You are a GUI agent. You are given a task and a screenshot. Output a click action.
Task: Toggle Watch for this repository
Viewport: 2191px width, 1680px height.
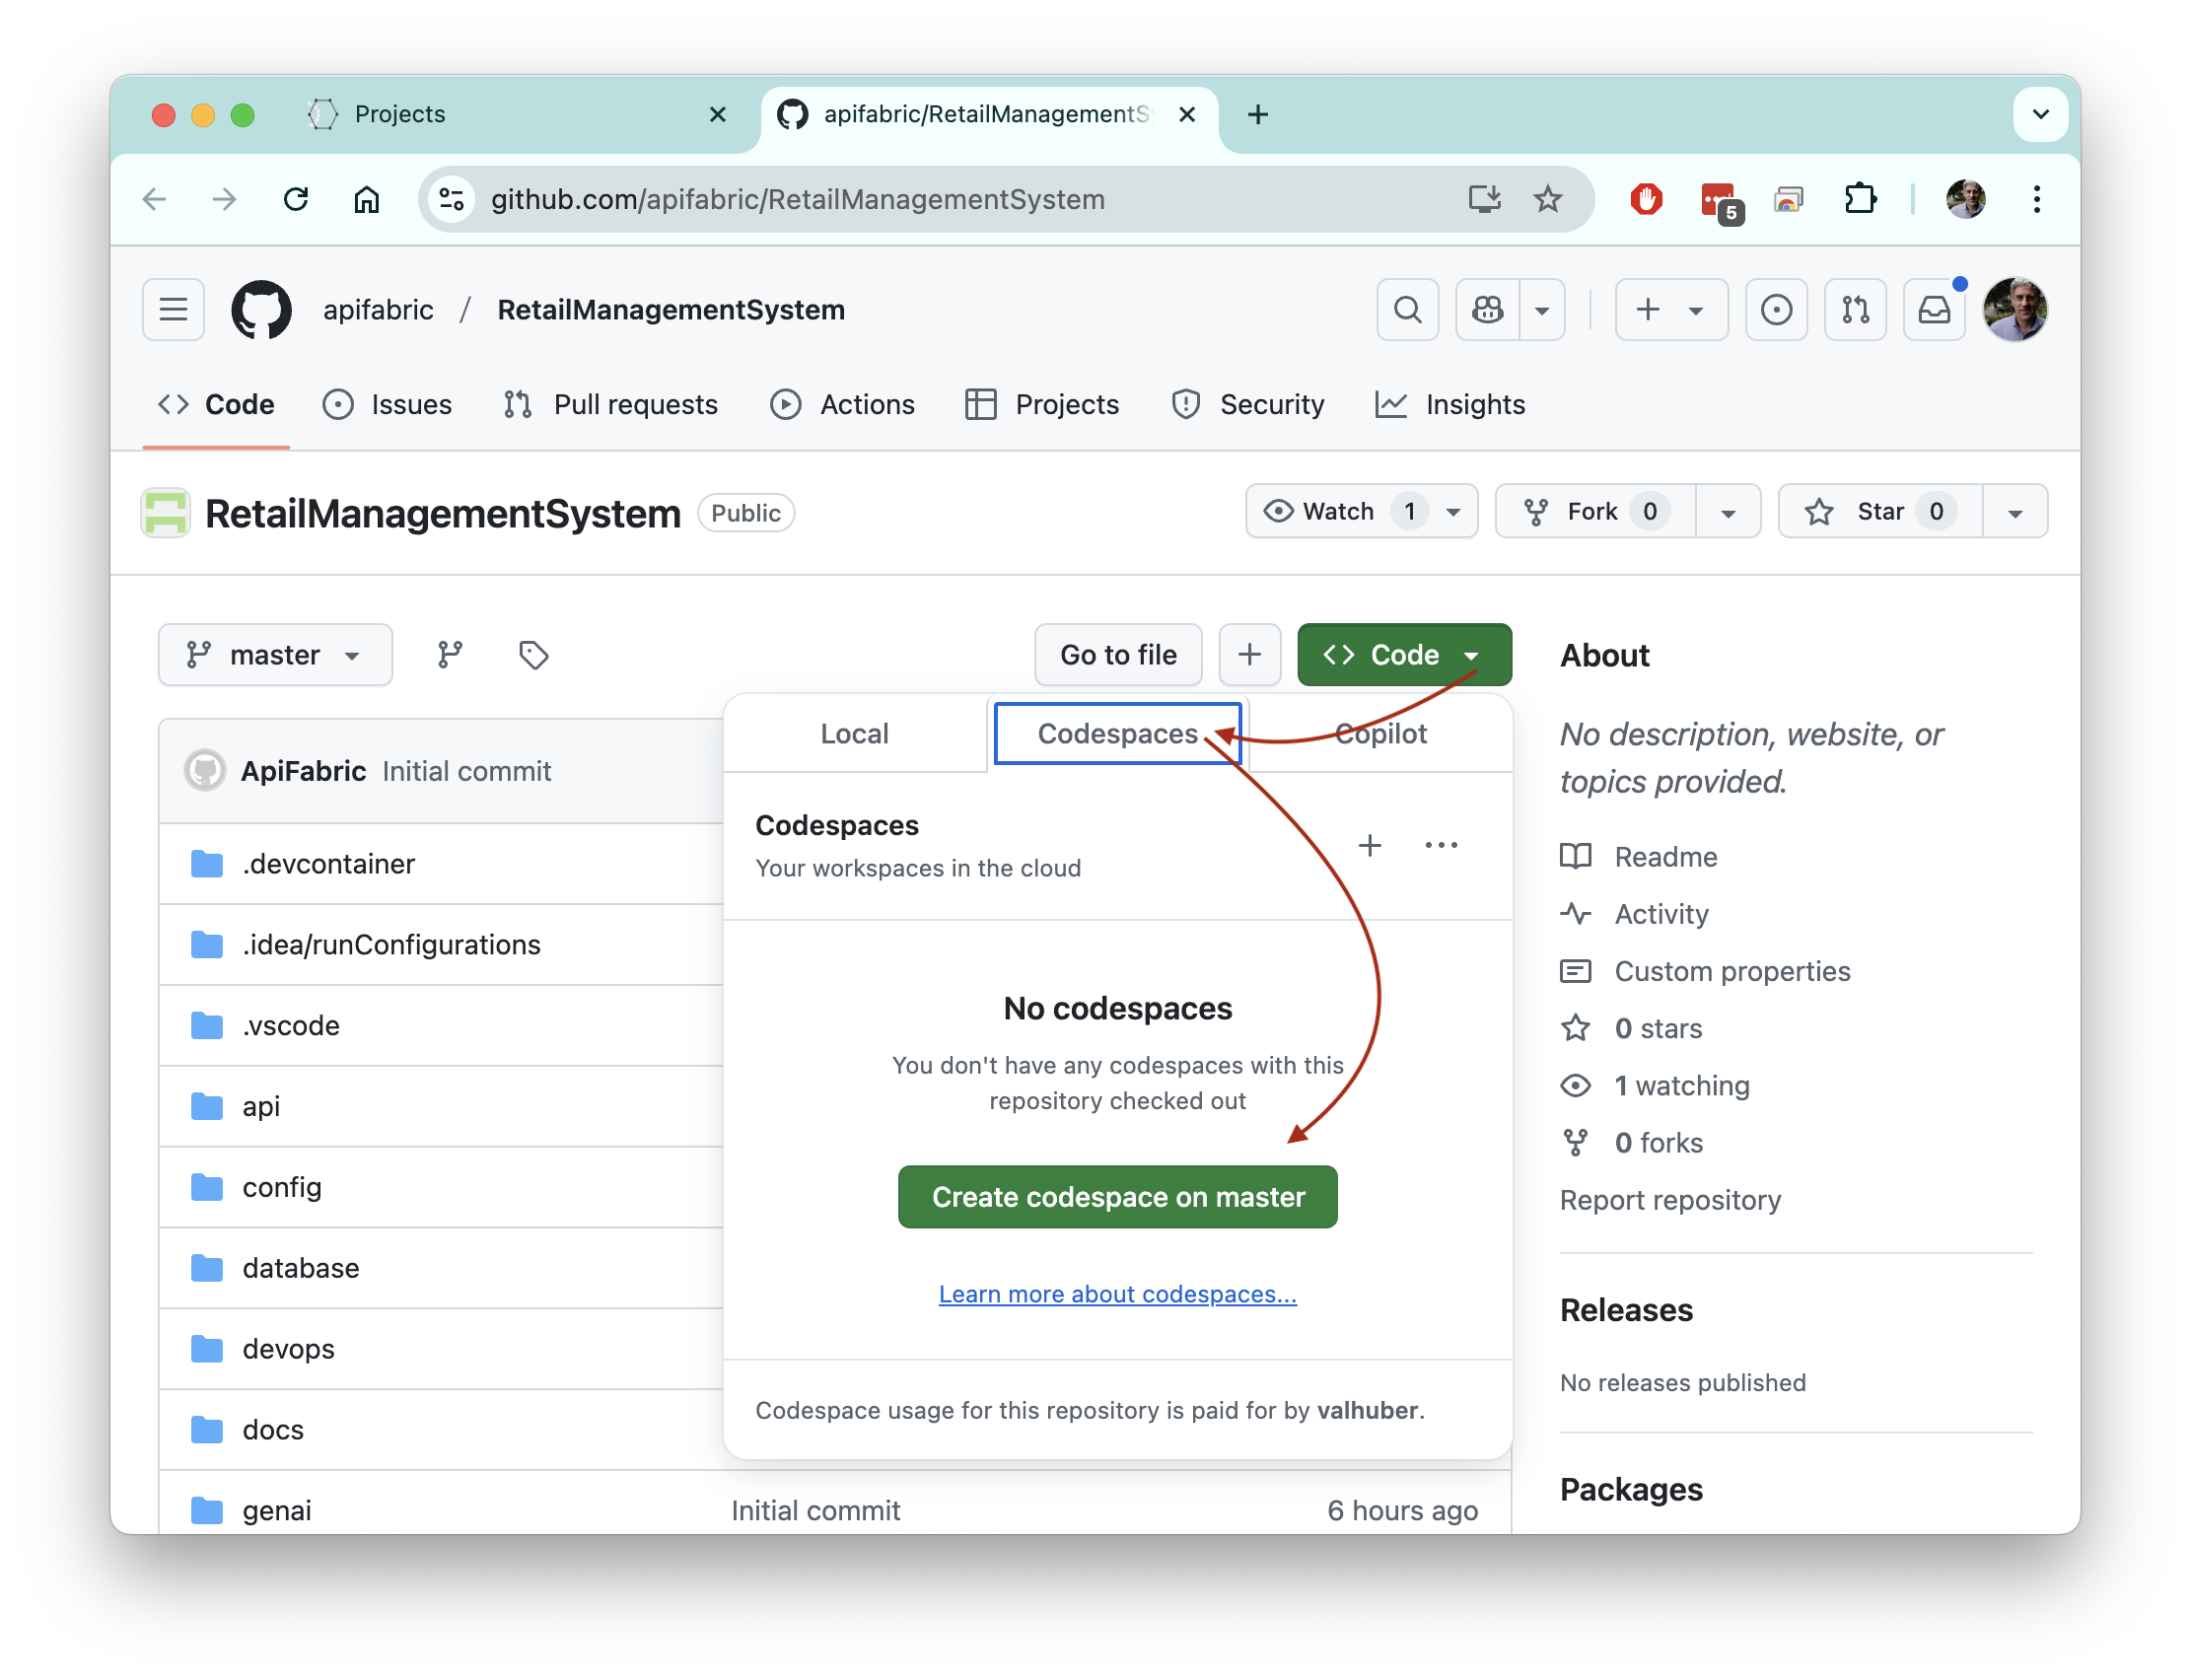point(1338,512)
